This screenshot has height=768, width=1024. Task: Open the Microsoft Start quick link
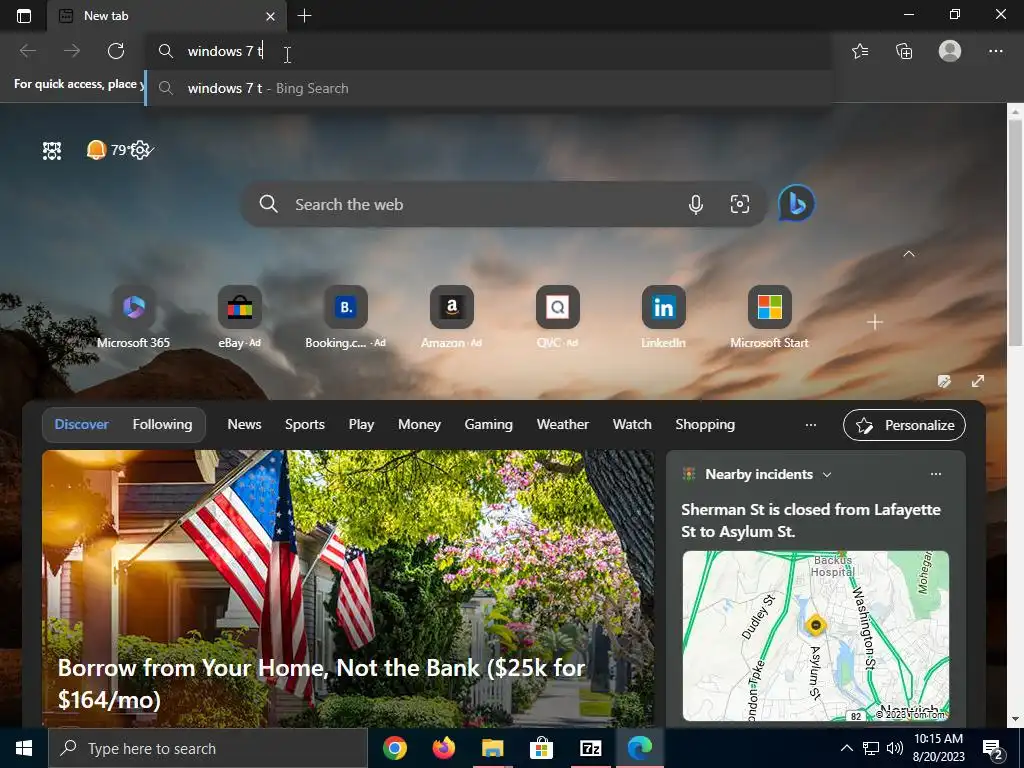click(769, 318)
